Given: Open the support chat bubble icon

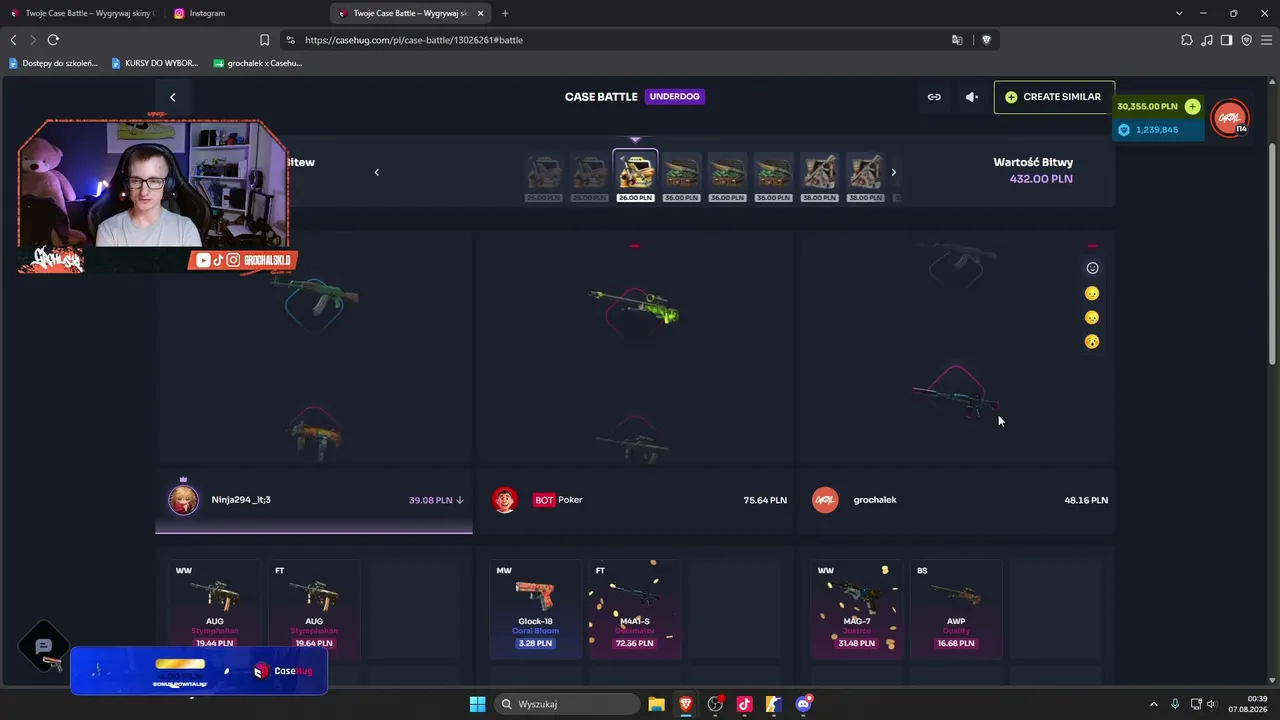Looking at the screenshot, I should click(x=44, y=647).
